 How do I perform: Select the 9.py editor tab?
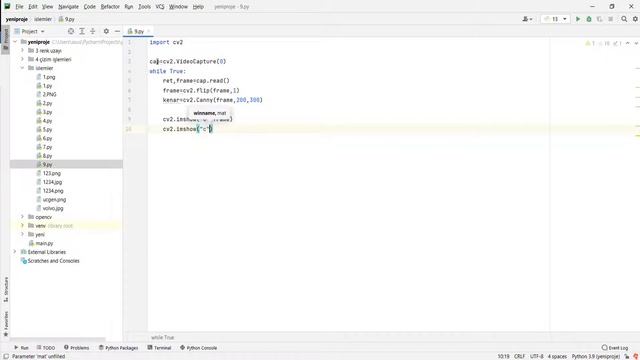138,31
